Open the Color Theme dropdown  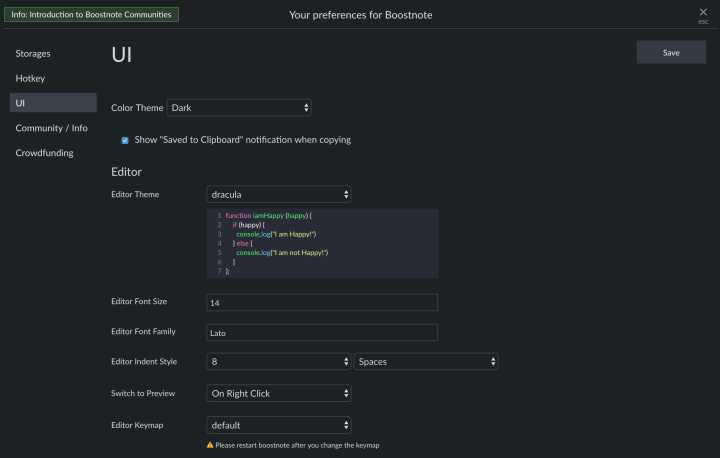pos(239,107)
